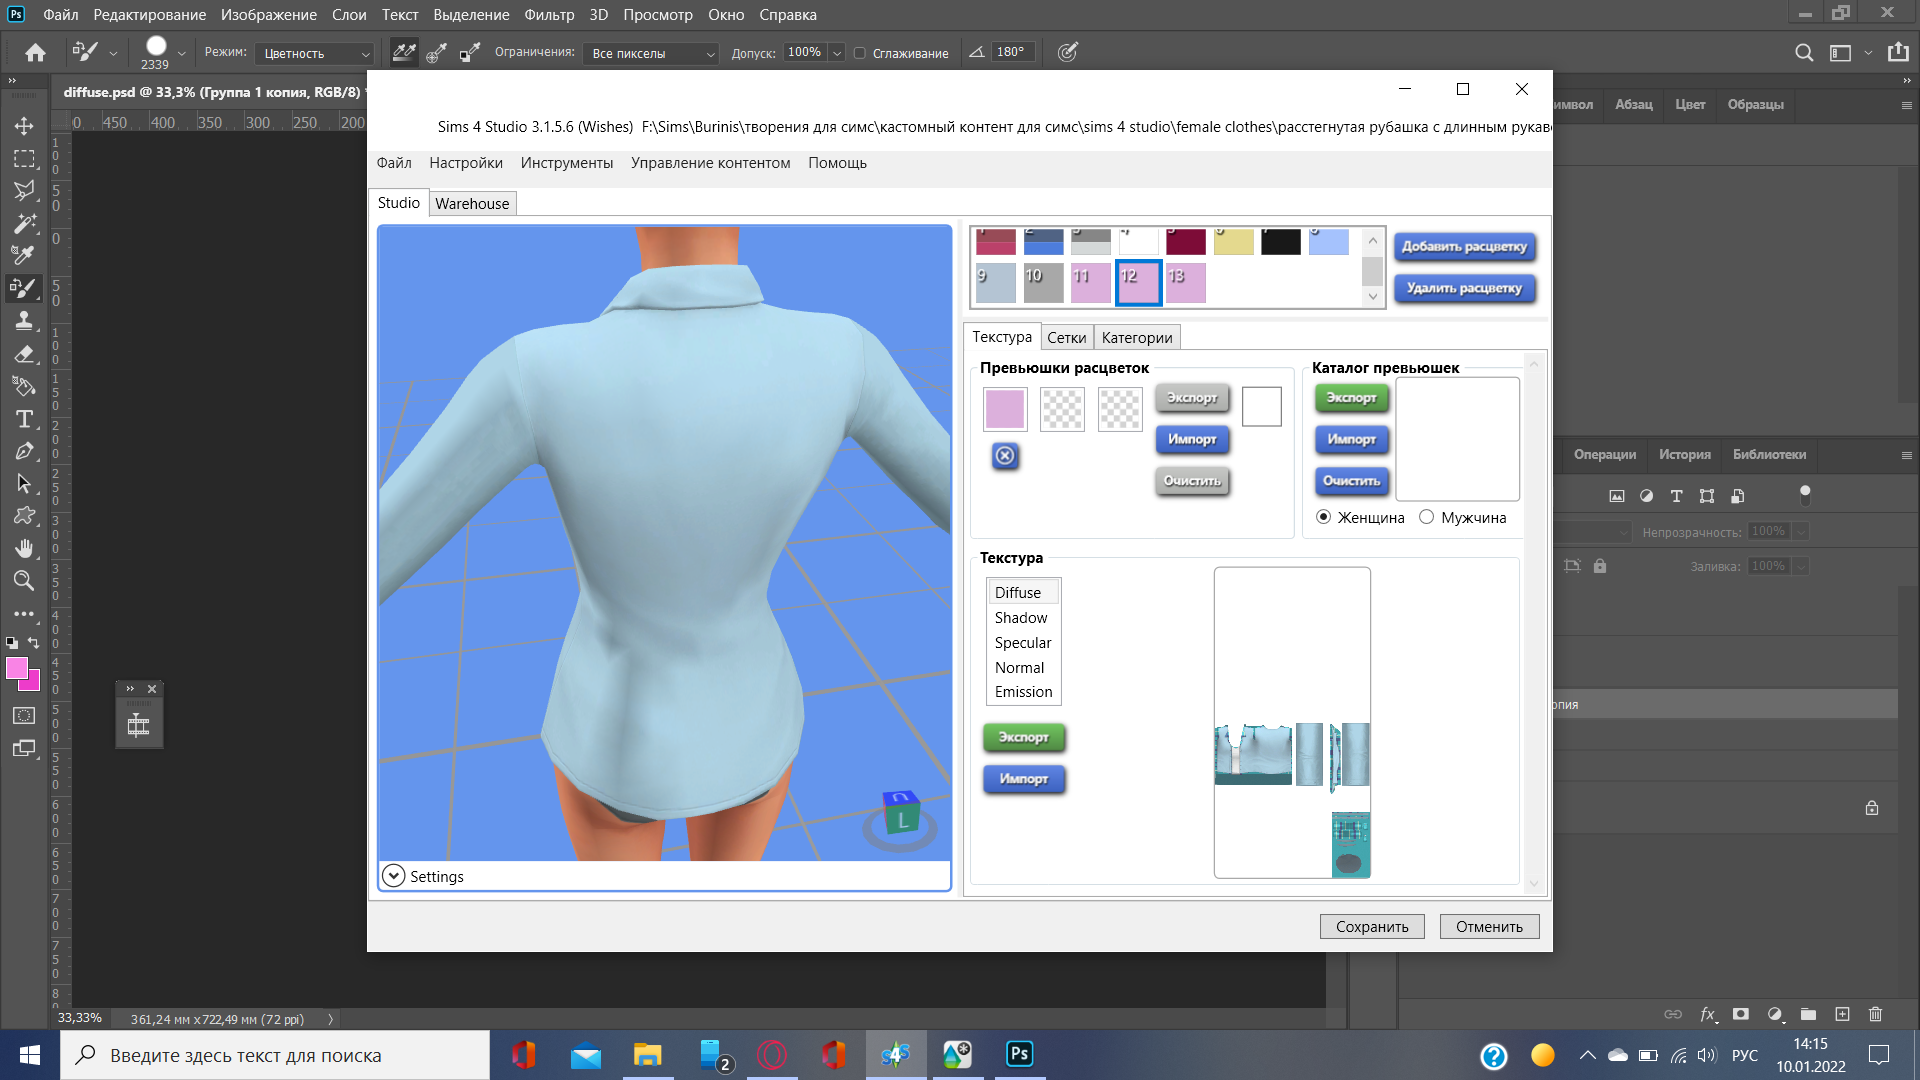This screenshot has width=1920, height=1080.
Task: Expand the Settings panel below the 3D view
Action: tap(394, 876)
